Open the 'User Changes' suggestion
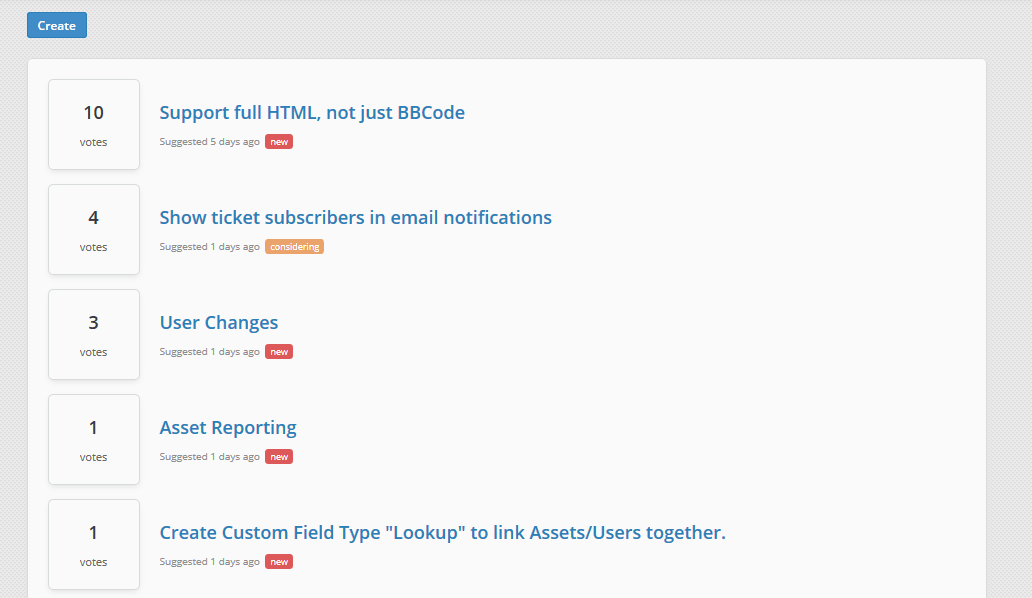The width and height of the screenshot is (1032, 598). [x=218, y=322]
